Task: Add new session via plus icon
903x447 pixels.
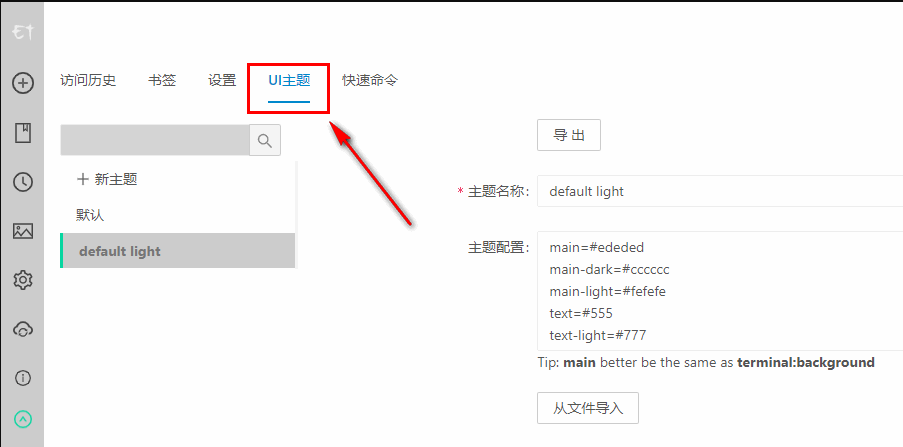Action: (23, 84)
